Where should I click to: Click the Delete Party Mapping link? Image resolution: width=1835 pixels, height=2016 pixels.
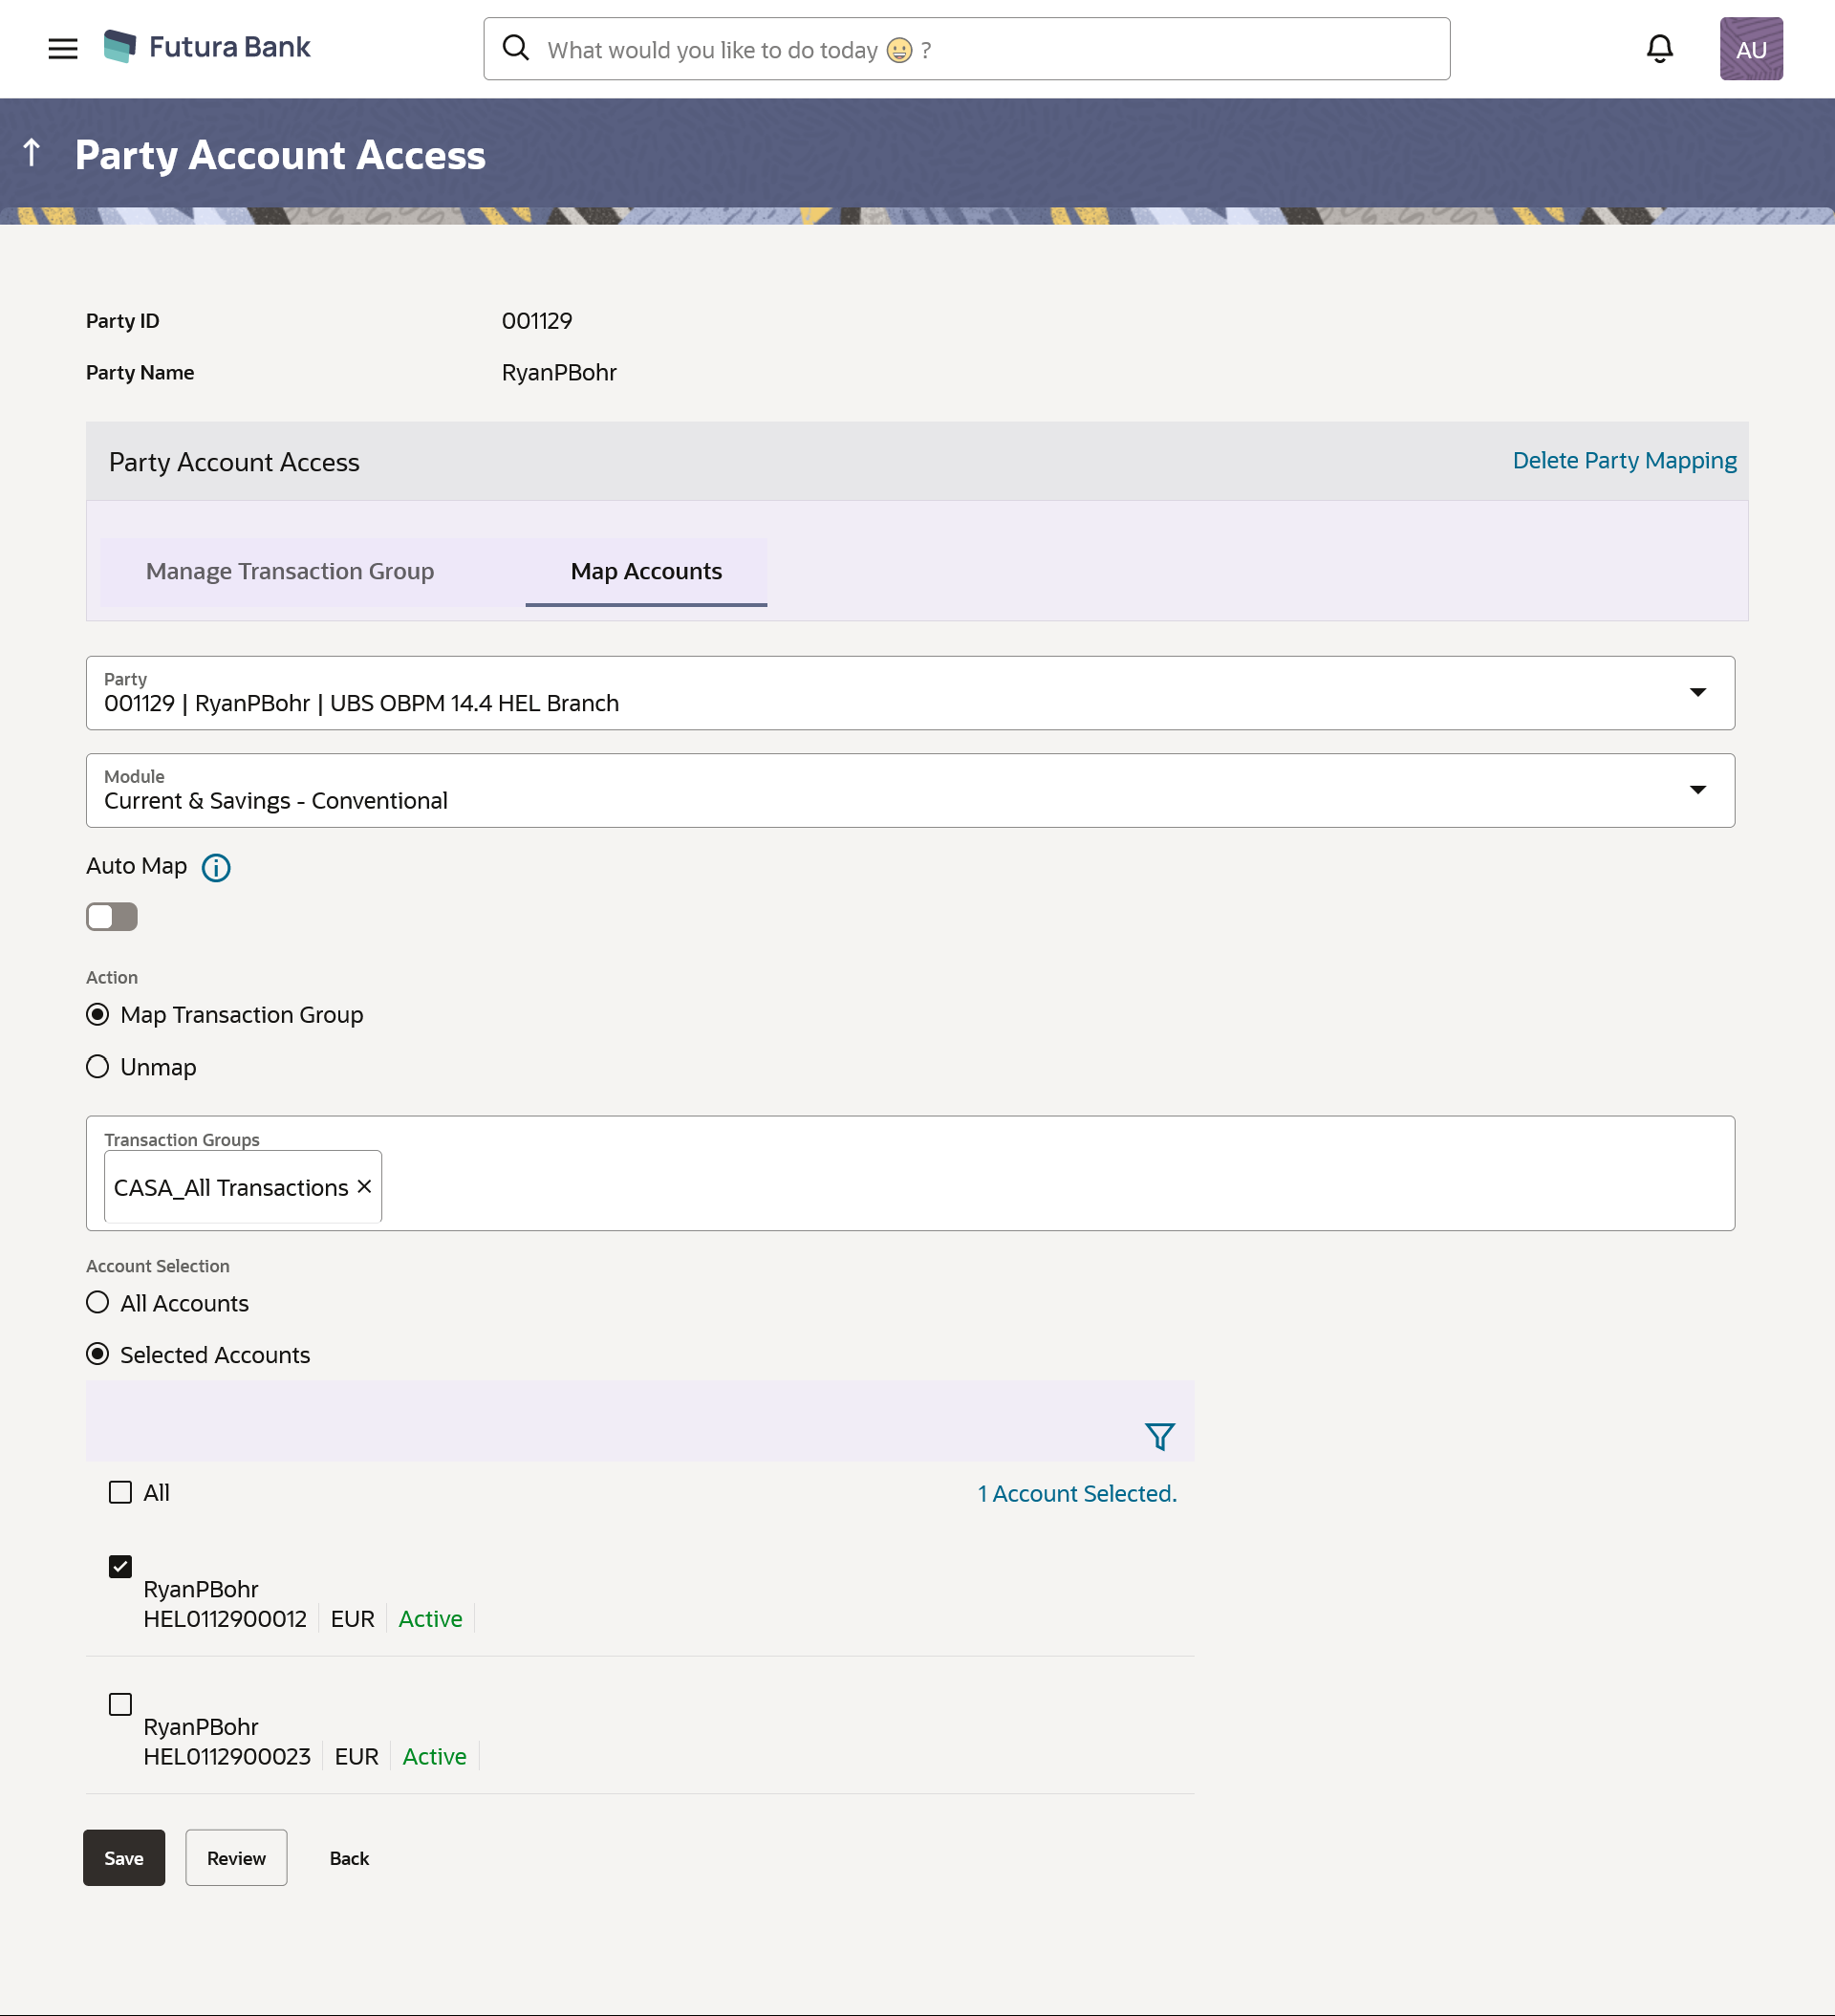click(x=1623, y=461)
